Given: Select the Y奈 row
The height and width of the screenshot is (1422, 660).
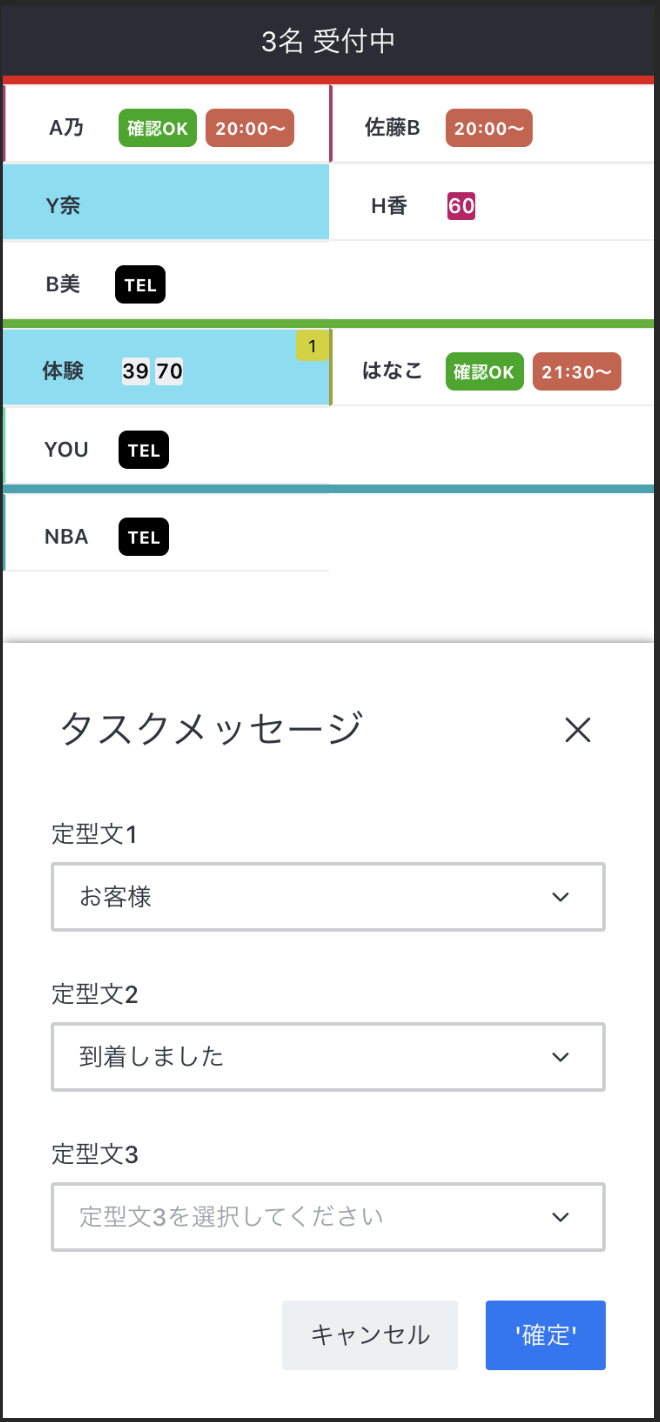Looking at the screenshot, I should coord(166,206).
